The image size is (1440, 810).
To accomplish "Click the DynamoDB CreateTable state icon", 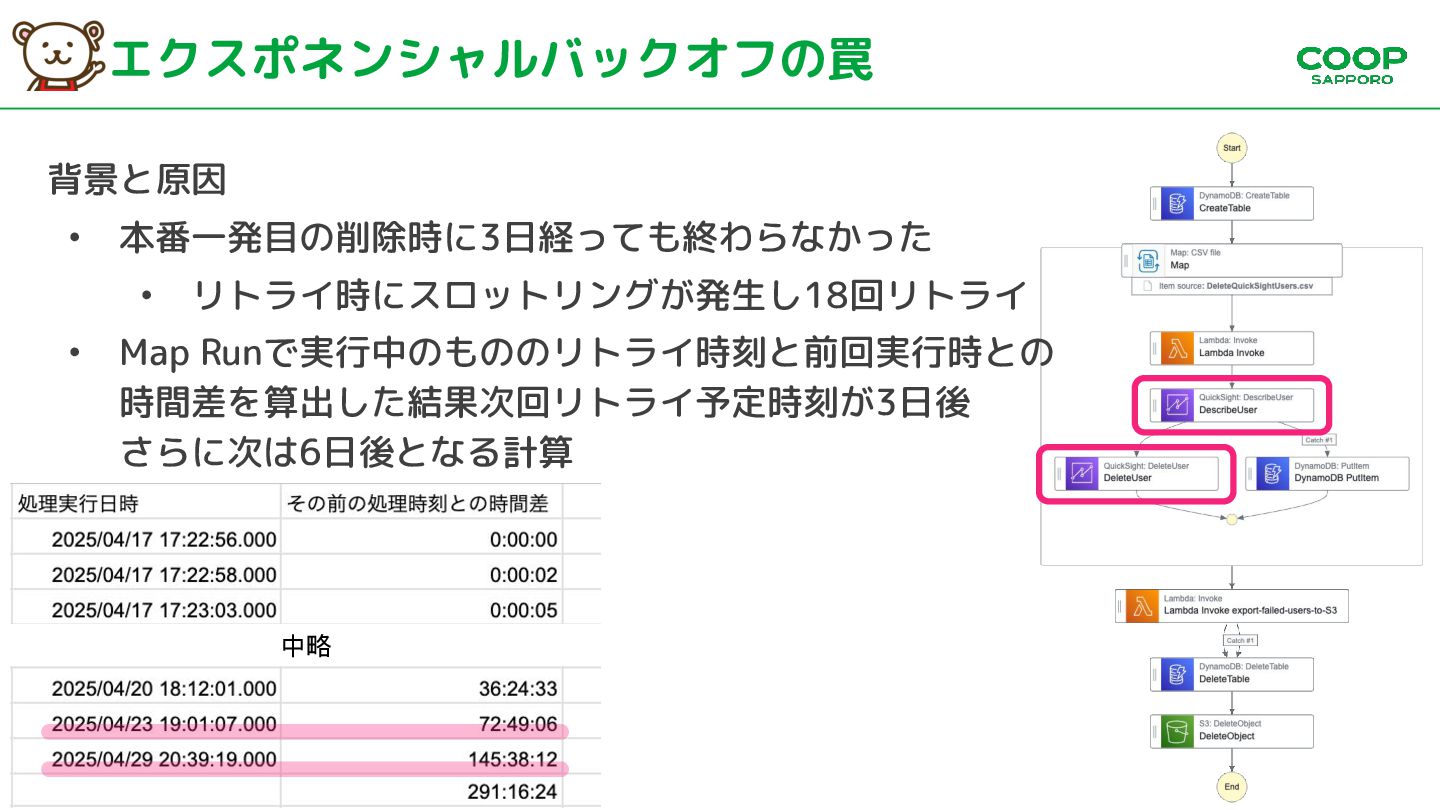I will pos(1177,204).
